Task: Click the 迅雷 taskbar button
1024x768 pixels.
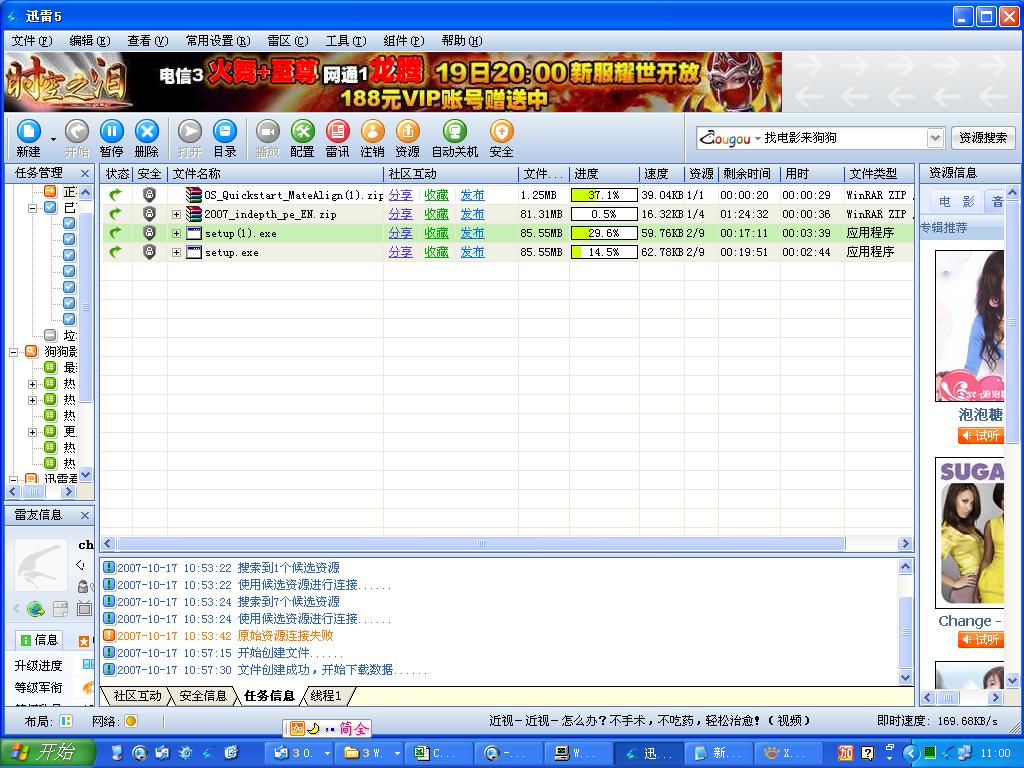Action: coord(650,753)
